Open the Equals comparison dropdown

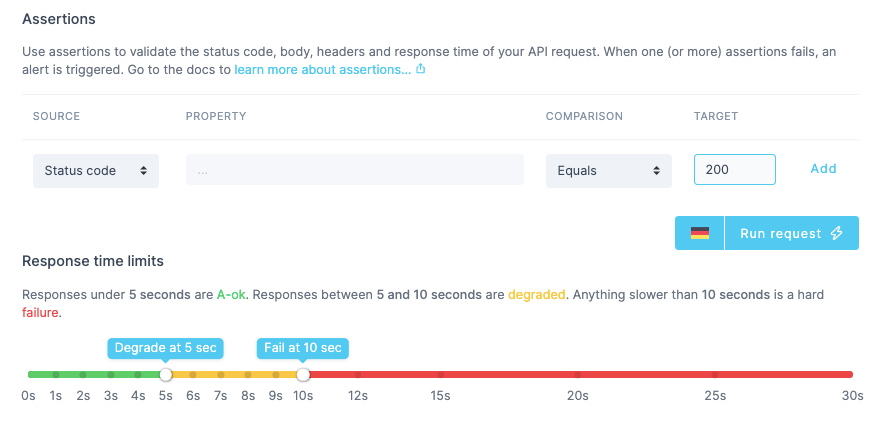click(608, 170)
